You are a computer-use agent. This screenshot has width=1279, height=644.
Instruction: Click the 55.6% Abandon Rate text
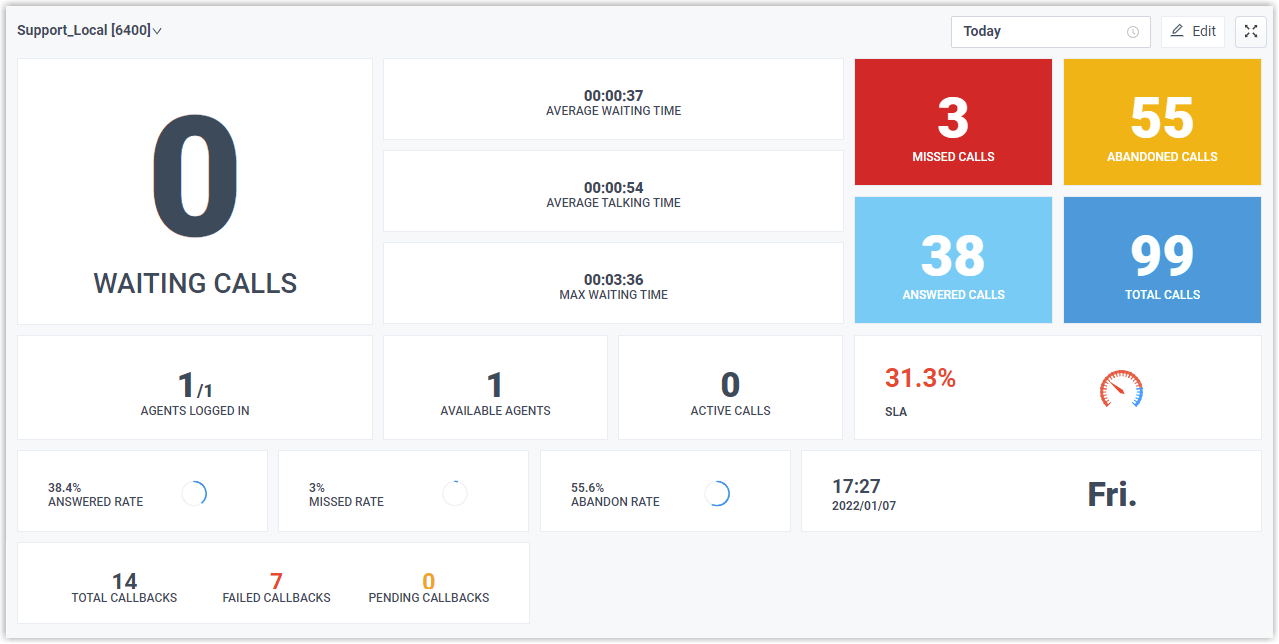coord(588,488)
